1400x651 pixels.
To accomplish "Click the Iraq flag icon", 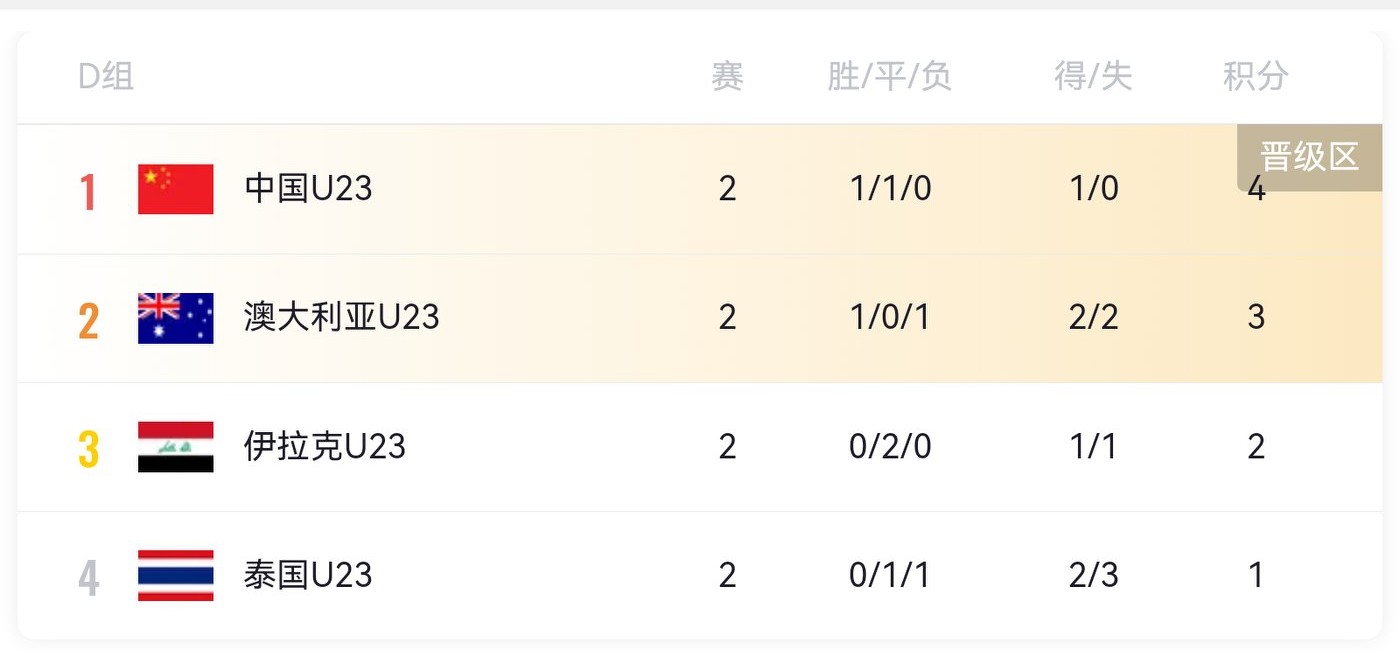I will click(175, 446).
